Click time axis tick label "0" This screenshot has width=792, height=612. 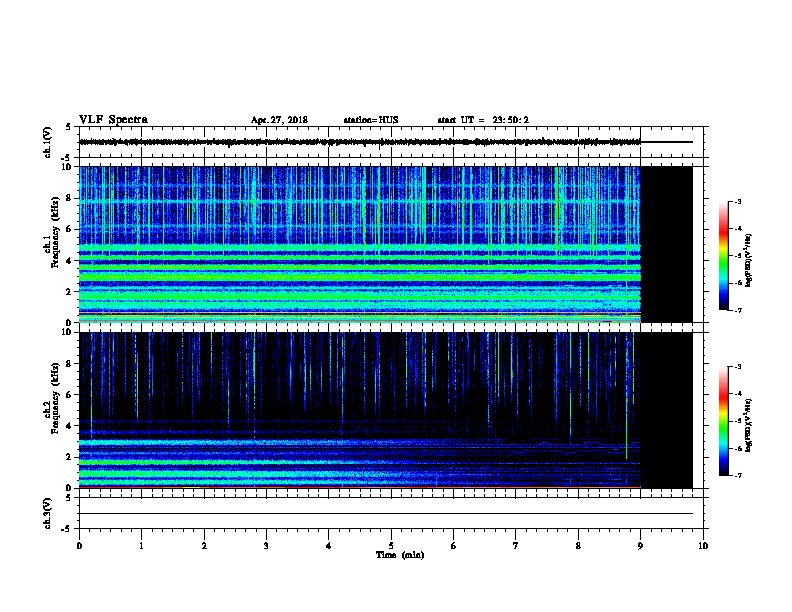click(x=79, y=546)
